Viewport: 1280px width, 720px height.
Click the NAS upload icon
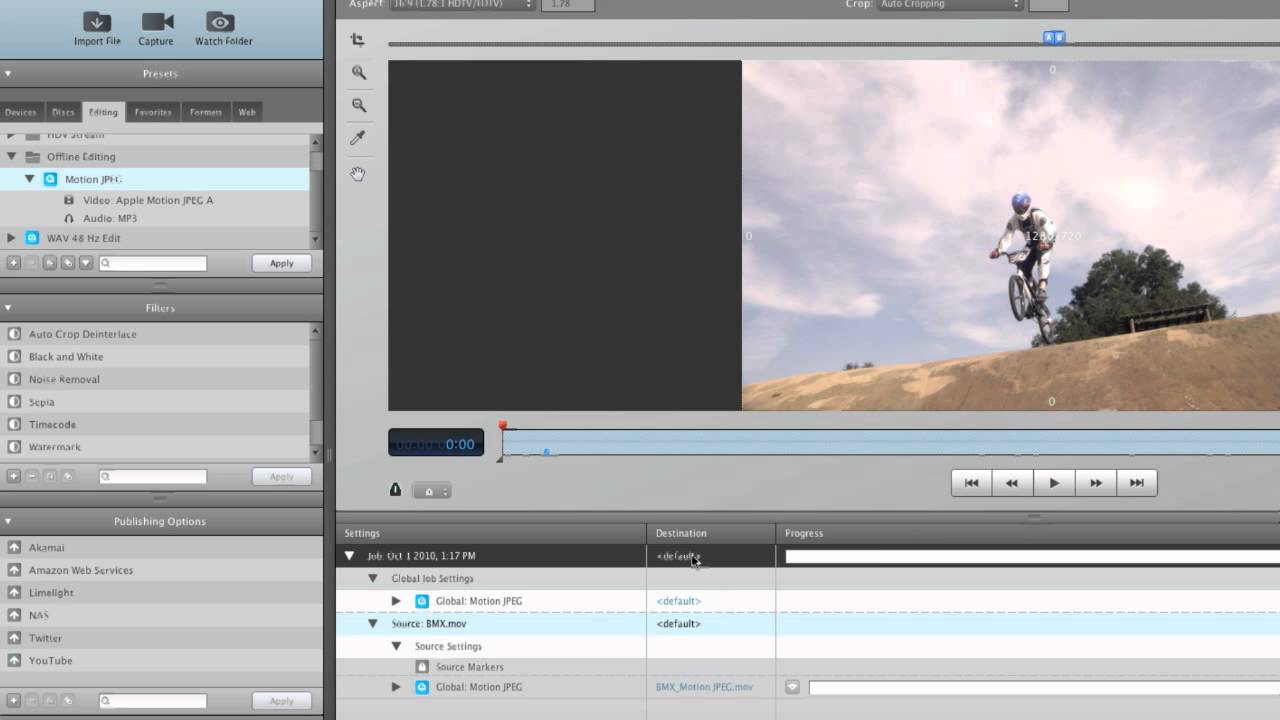click(14, 615)
